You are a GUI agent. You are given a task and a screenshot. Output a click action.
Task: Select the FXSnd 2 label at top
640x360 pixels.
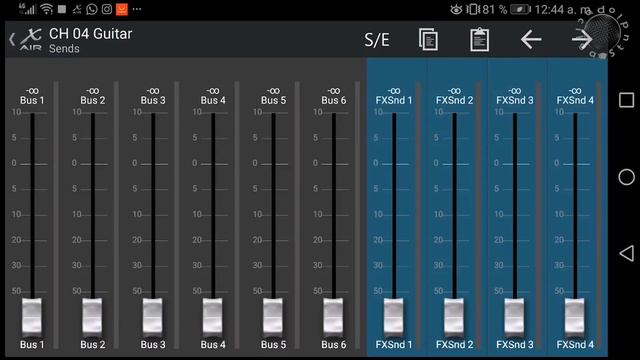[x=454, y=100]
